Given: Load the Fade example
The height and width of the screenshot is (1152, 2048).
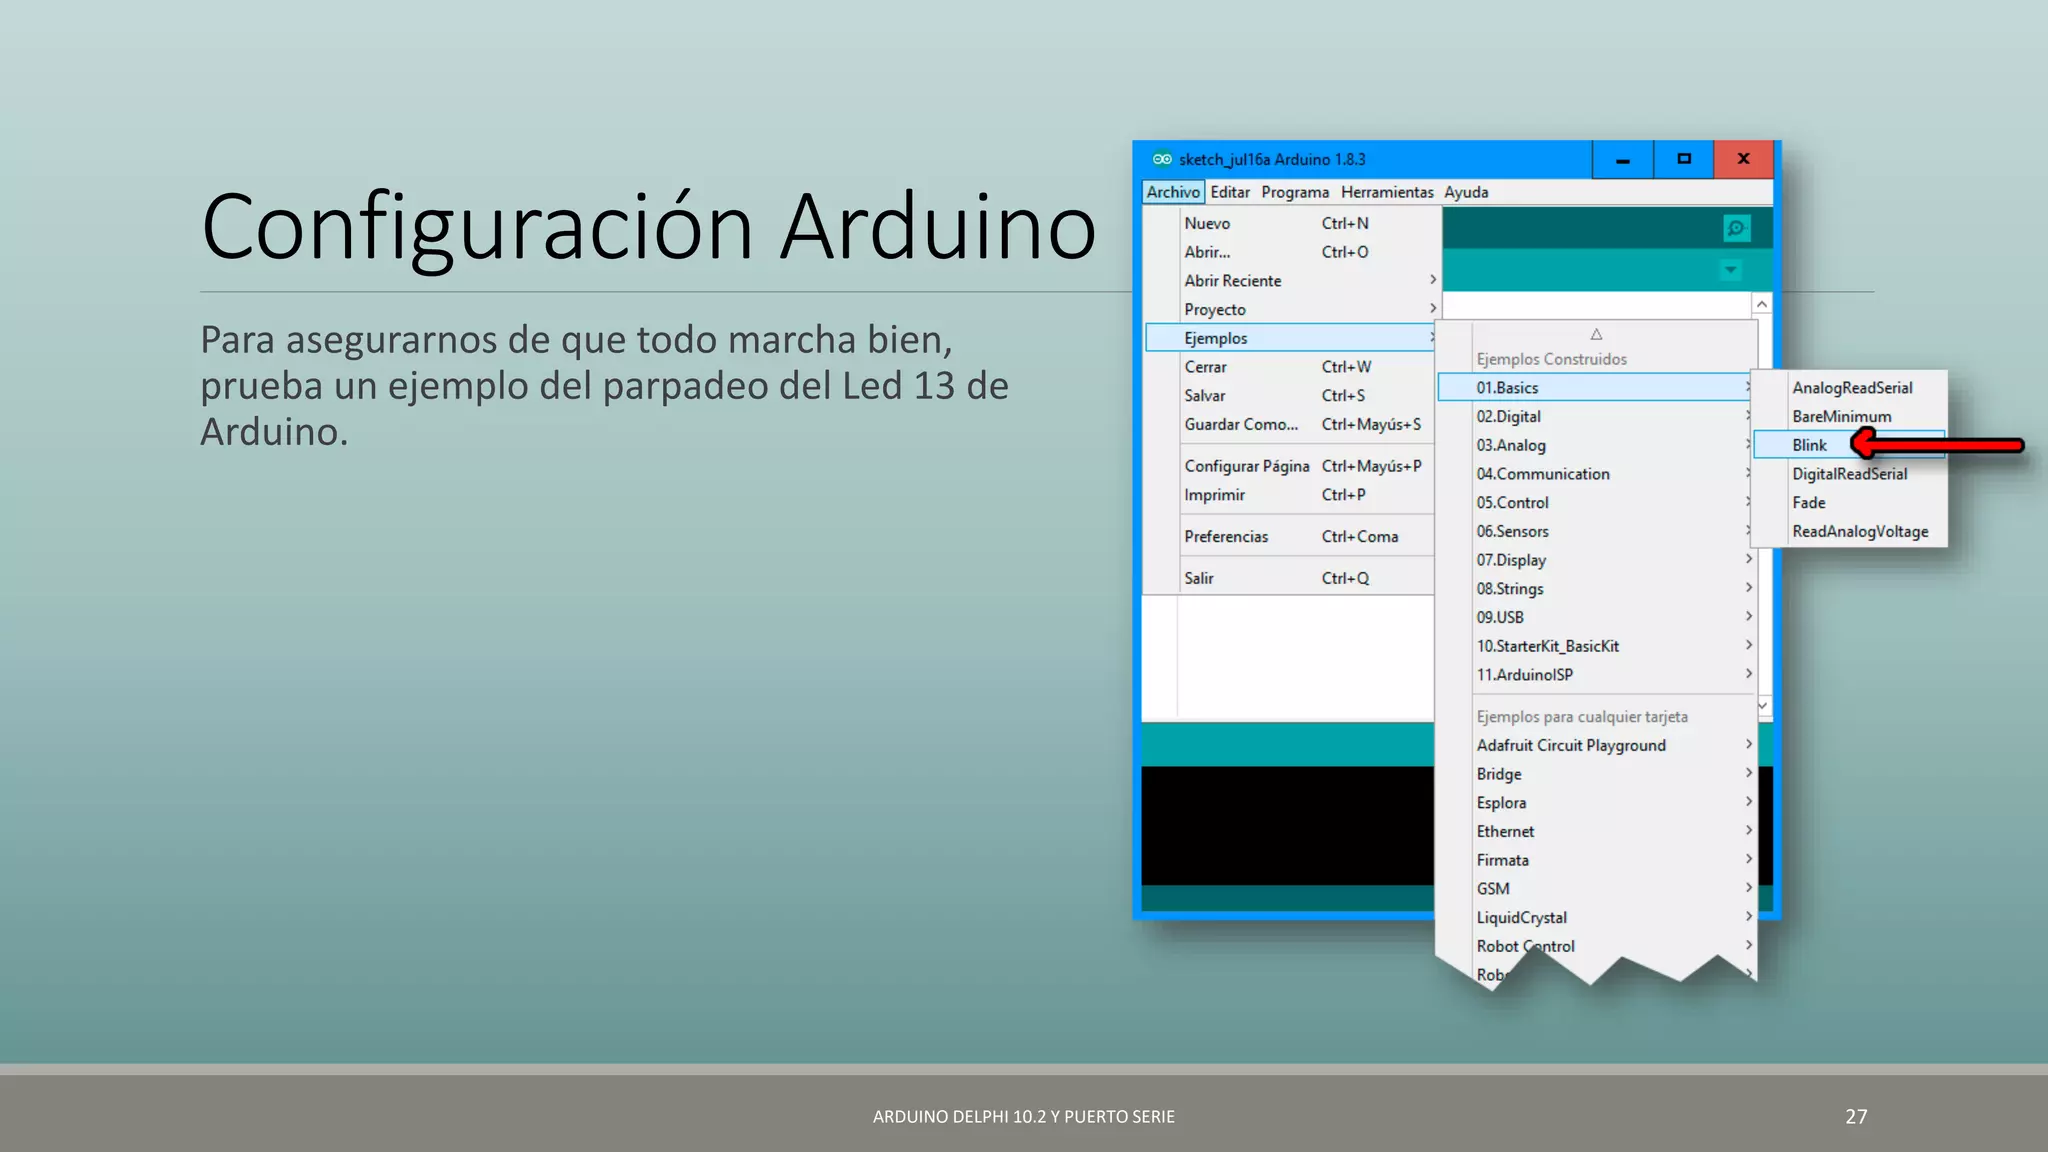Looking at the screenshot, I should point(1851,503).
